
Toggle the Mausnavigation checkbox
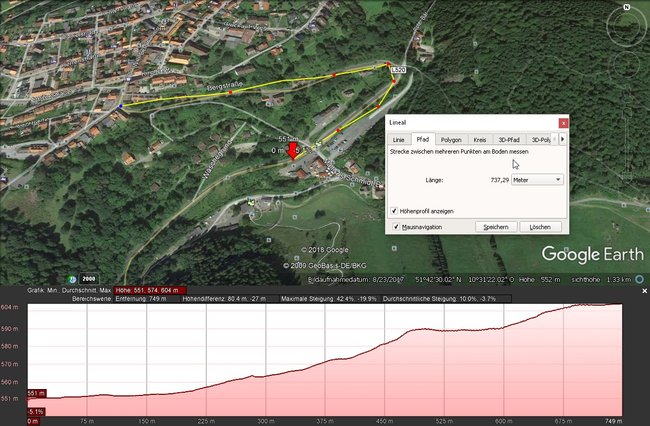pos(396,227)
